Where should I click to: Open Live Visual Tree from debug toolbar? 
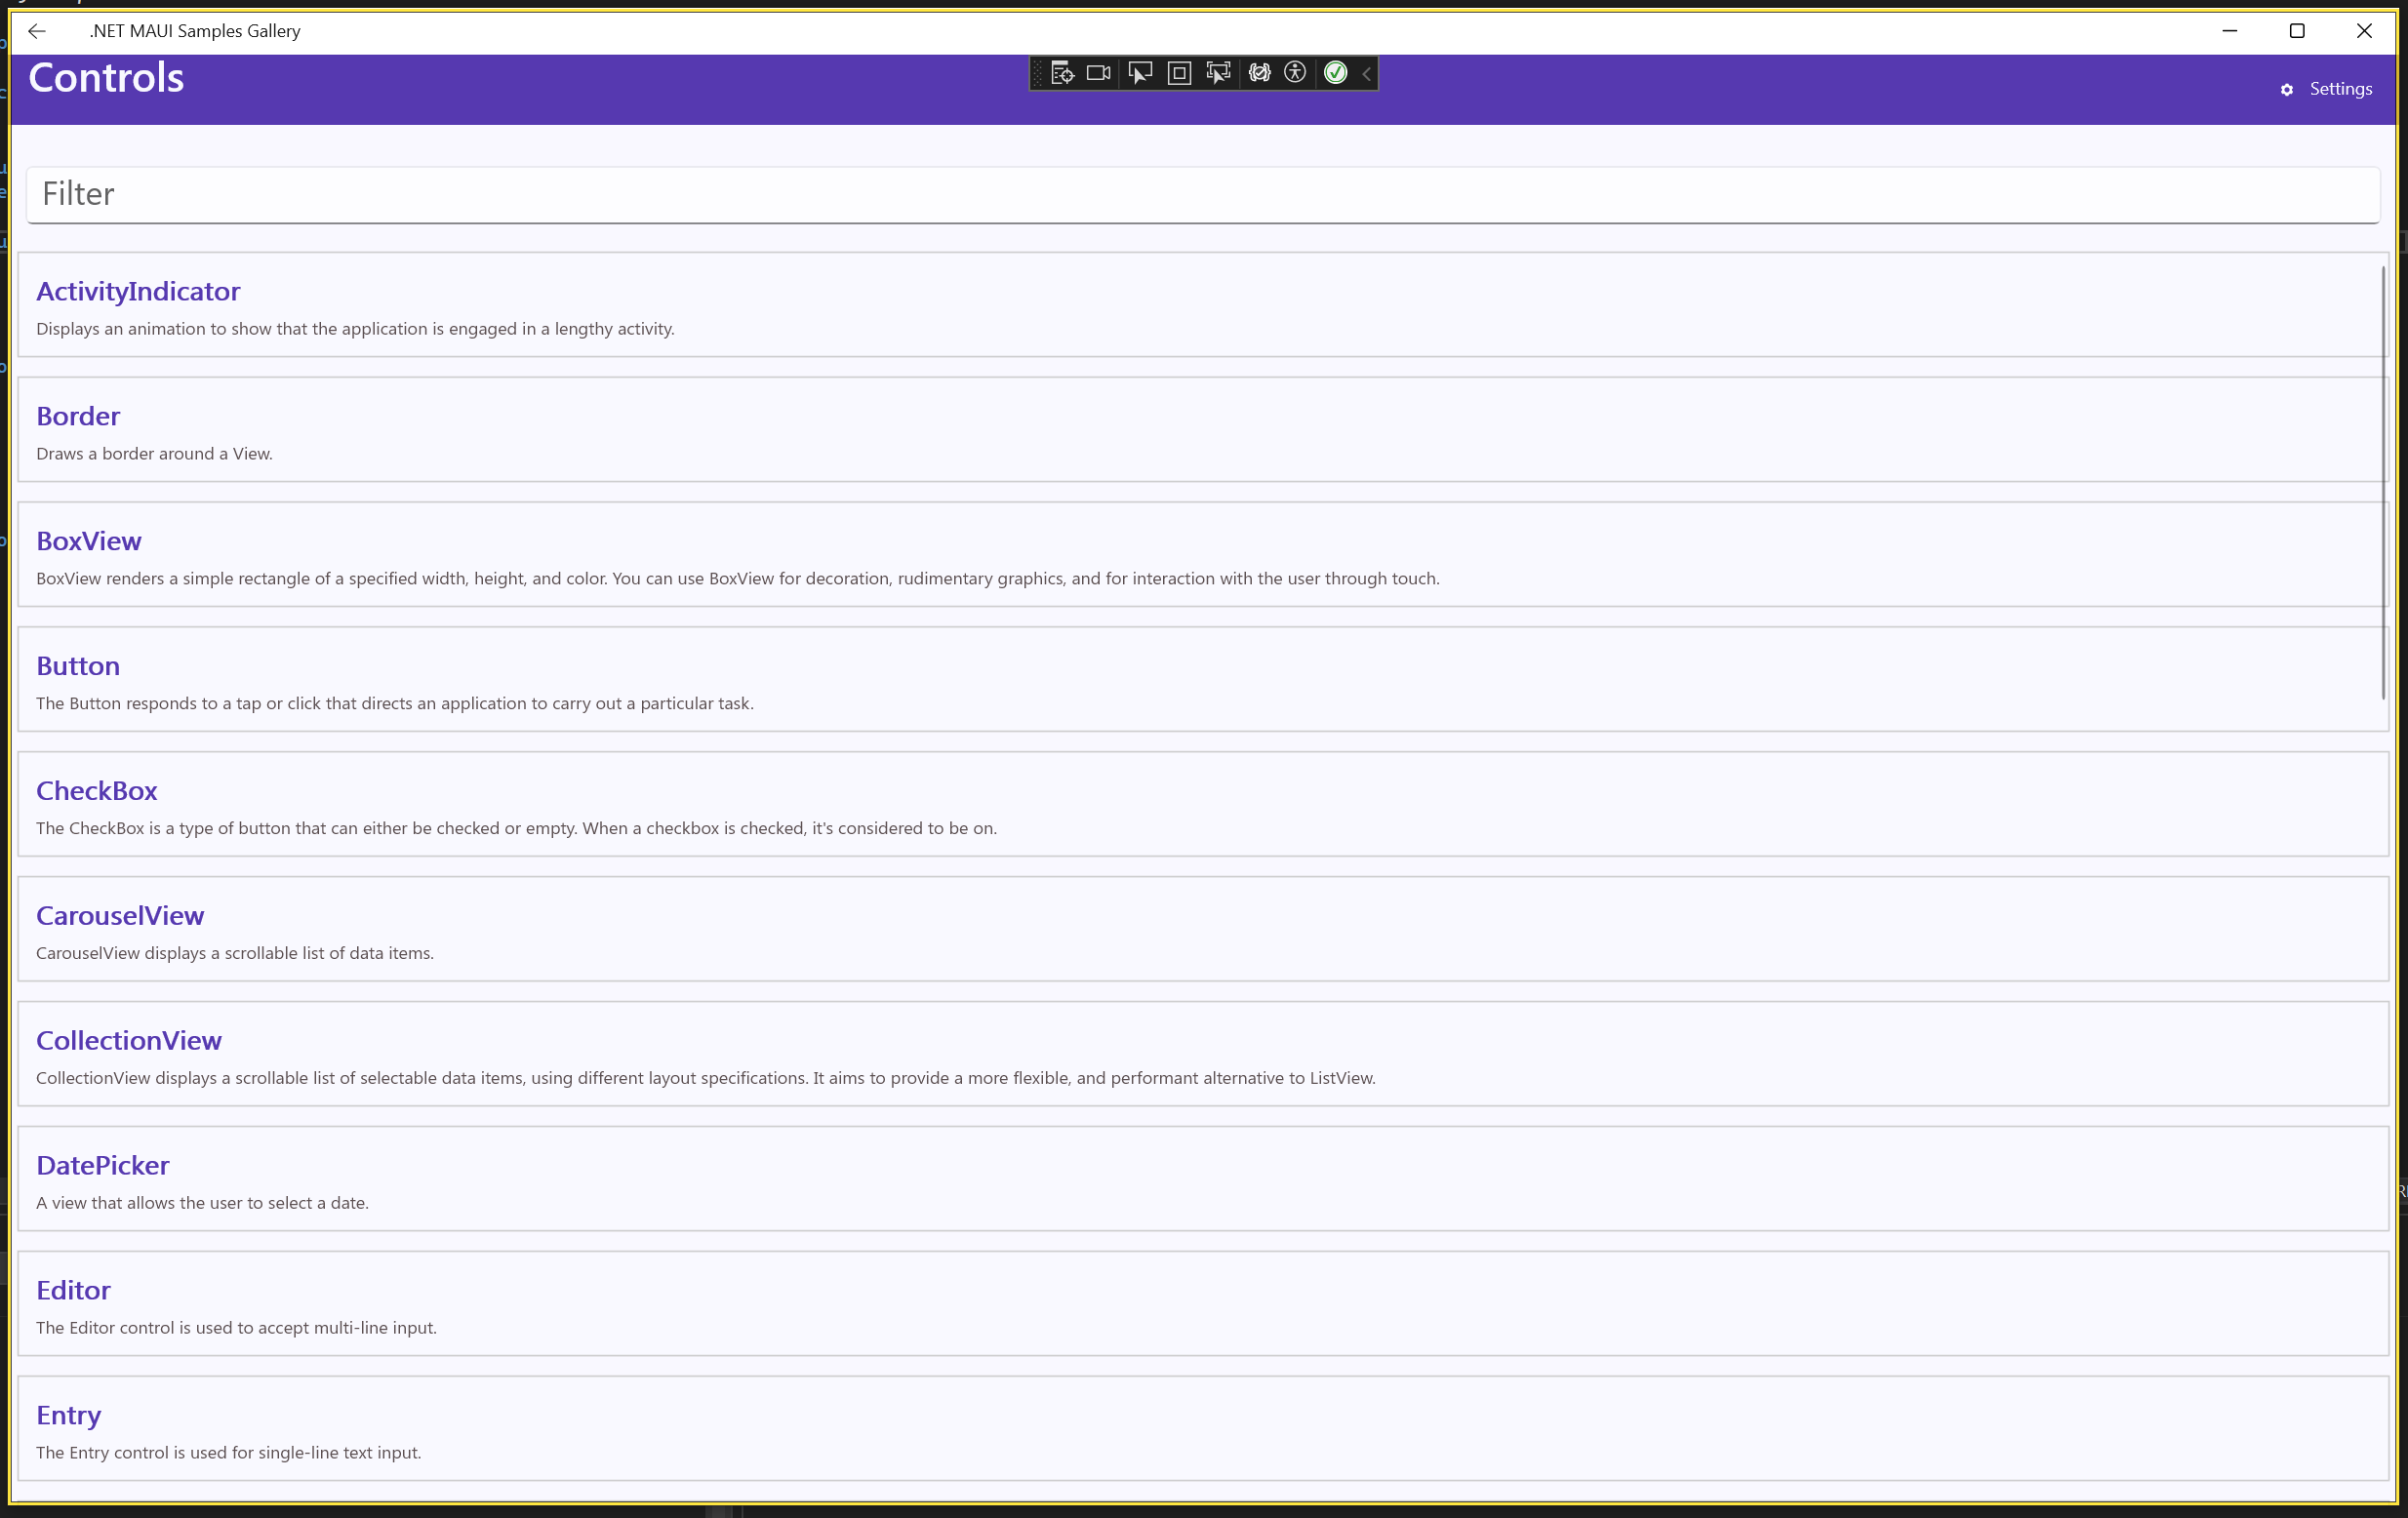(1062, 73)
